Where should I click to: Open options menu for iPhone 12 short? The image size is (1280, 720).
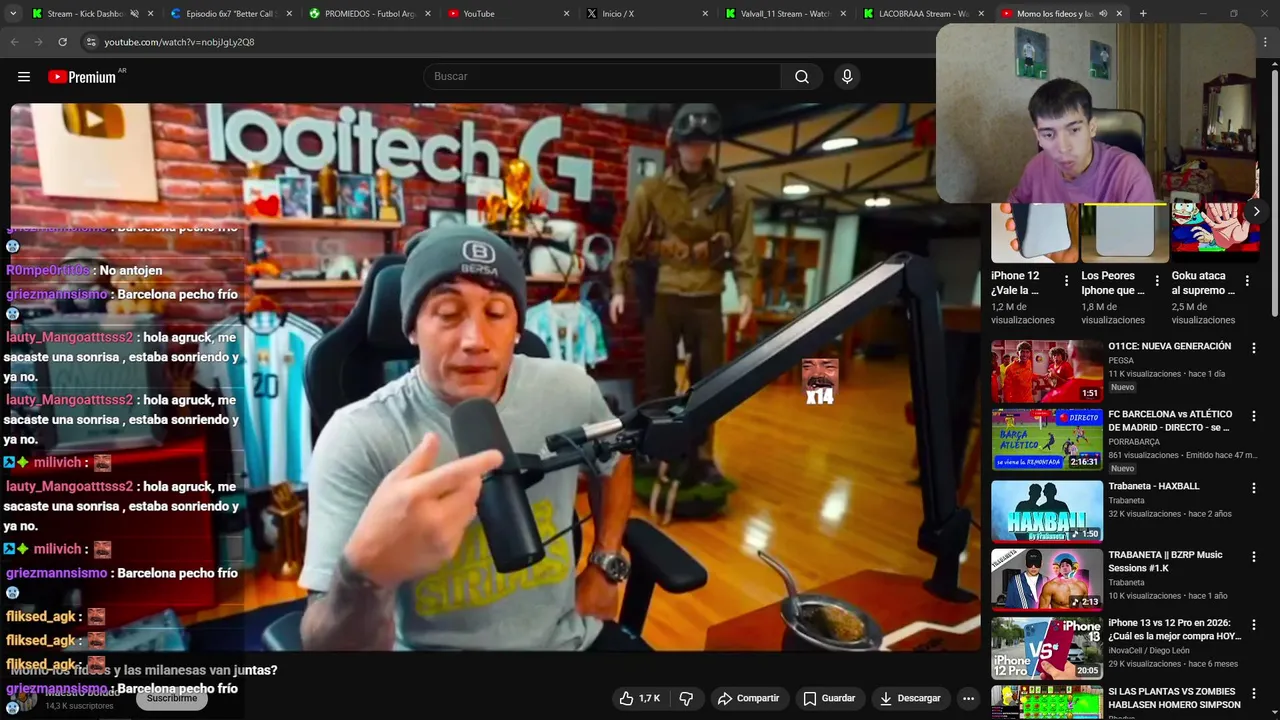[x=1066, y=281]
